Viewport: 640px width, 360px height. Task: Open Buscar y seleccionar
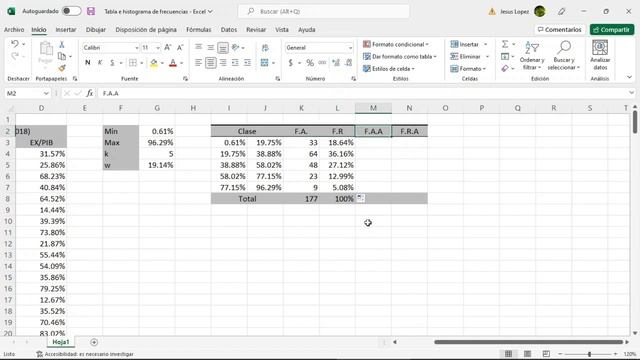click(x=564, y=56)
